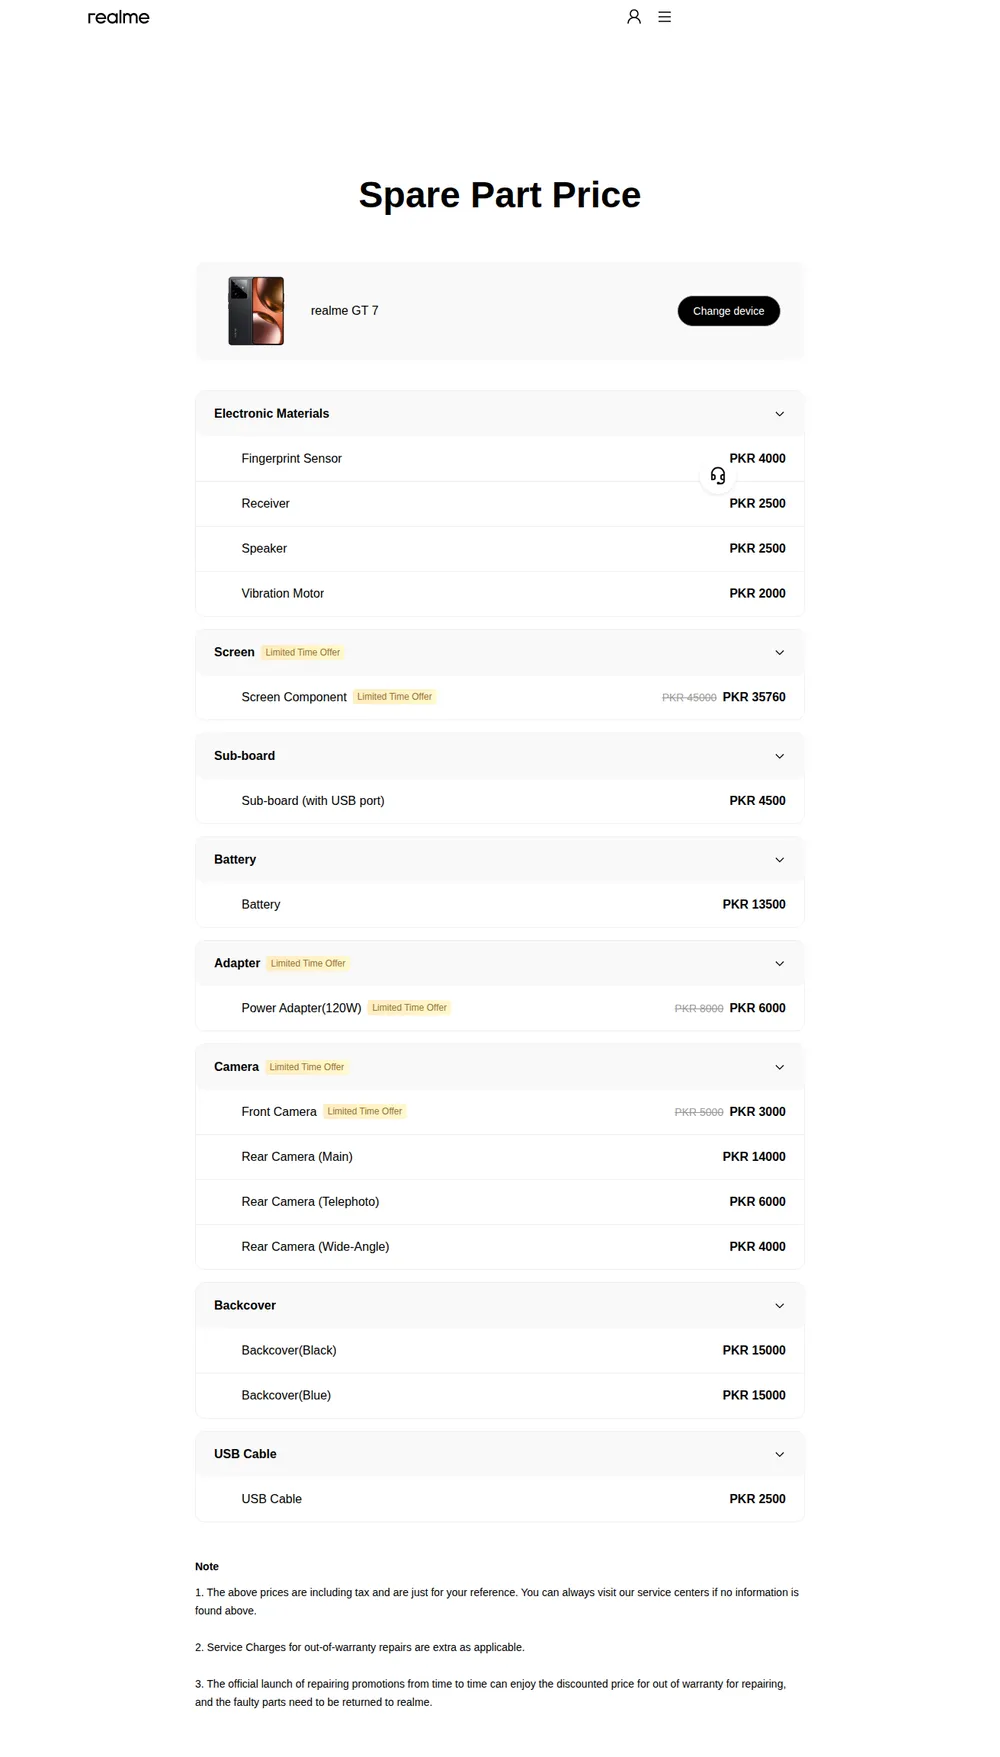Select the Screen Component row
Viewport: 1000px width, 1757px height.
click(x=500, y=697)
